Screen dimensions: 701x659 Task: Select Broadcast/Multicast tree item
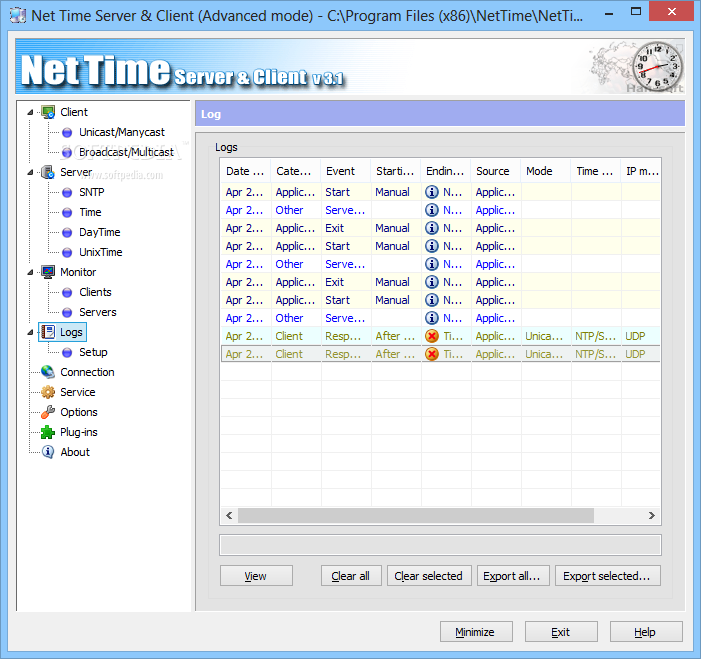(x=126, y=152)
